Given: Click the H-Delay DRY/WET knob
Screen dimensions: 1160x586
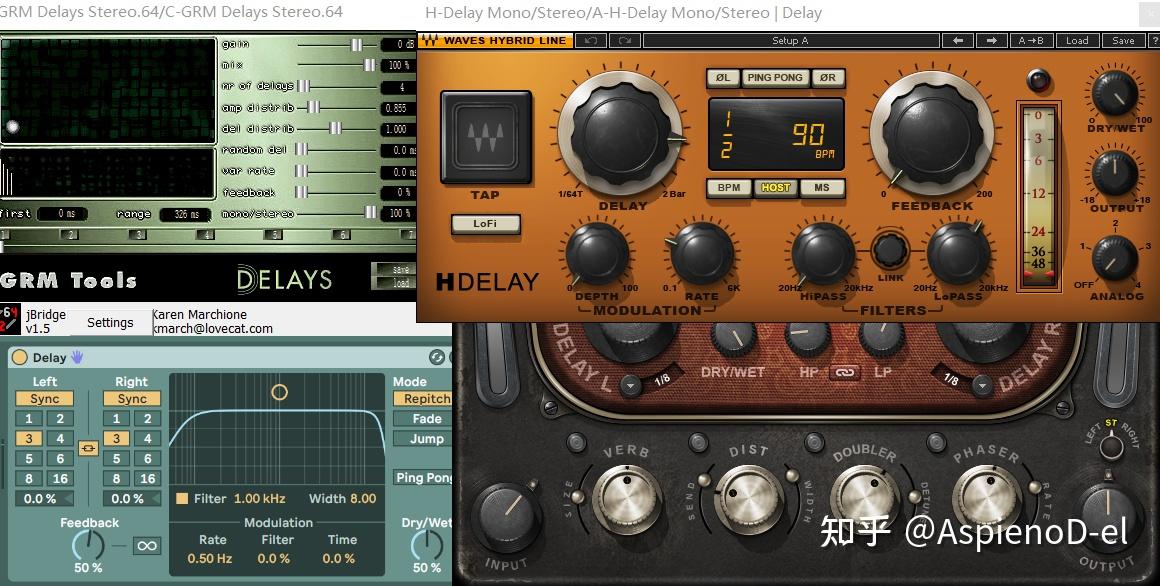Looking at the screenshot, I should 1115,92.
